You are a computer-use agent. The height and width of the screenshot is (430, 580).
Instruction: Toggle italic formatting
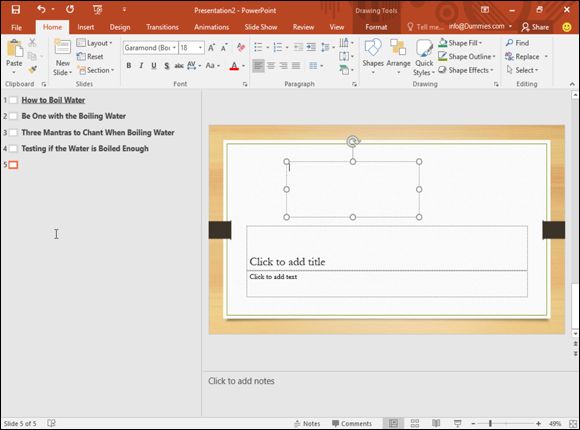coord(141,66)
